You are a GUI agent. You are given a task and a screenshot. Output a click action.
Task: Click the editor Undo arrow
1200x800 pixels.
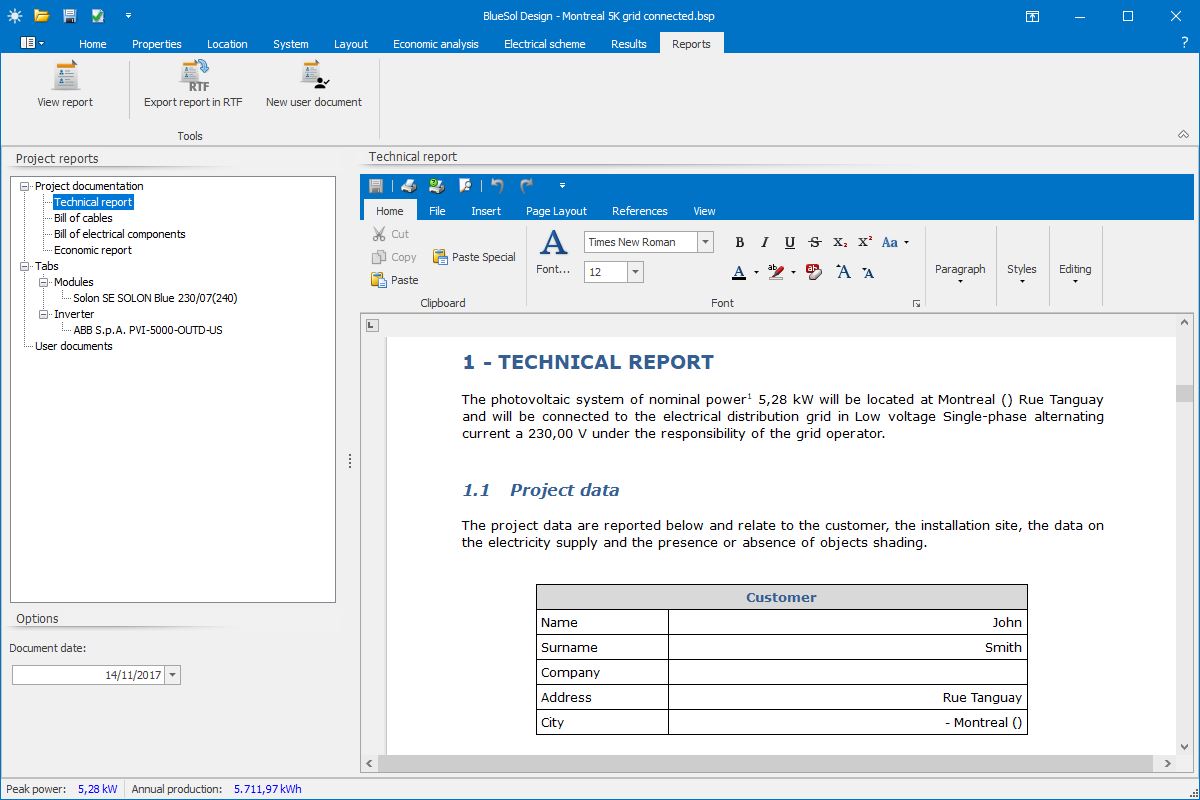point(497,185)
